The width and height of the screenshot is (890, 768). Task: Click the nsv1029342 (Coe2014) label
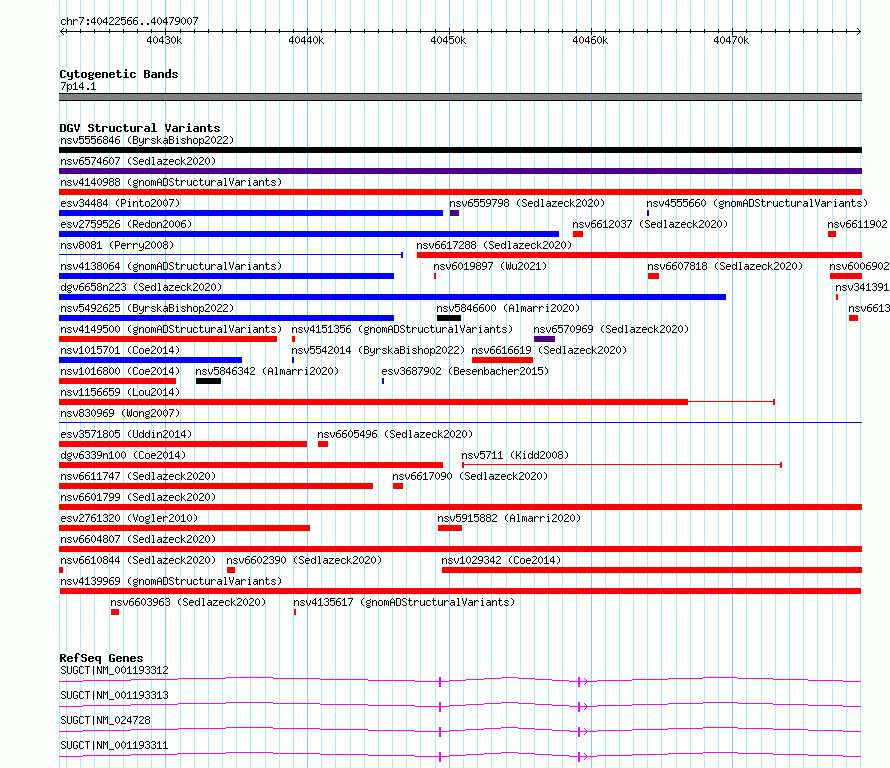point(501,560)
